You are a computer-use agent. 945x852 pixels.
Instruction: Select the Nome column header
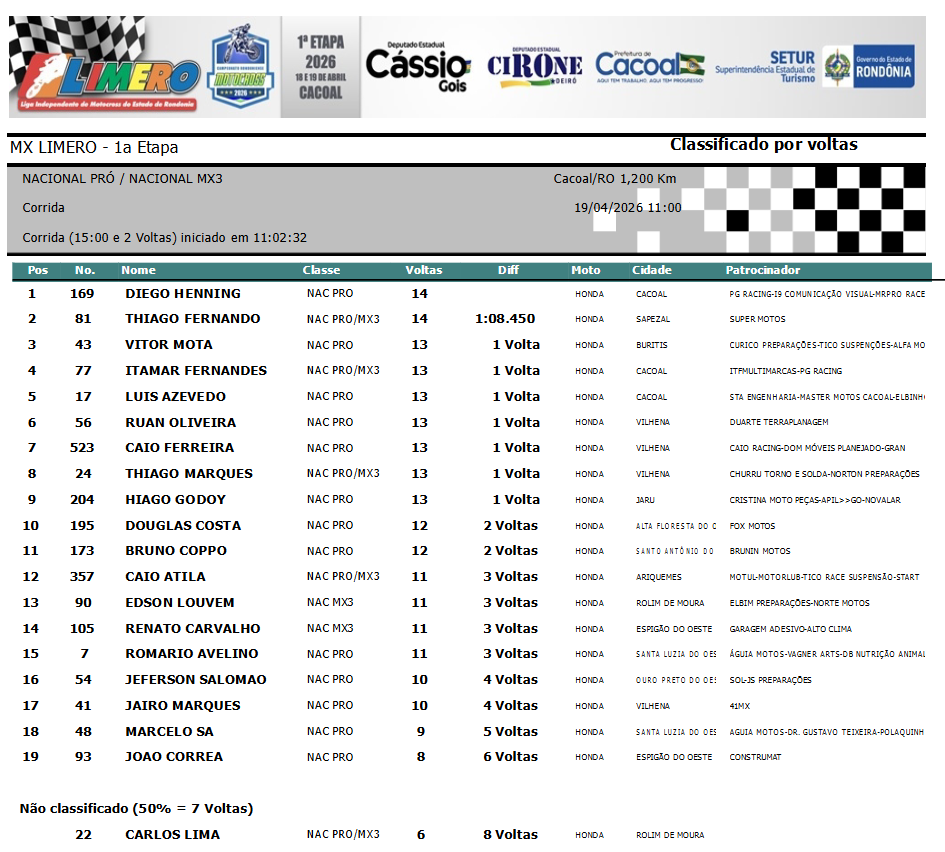[138, 270]
